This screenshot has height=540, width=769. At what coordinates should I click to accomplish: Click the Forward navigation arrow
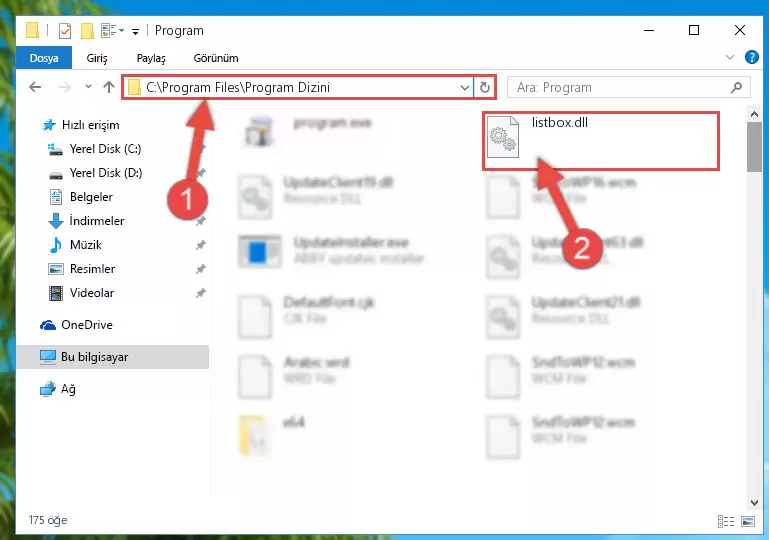(x=64, y=87)
